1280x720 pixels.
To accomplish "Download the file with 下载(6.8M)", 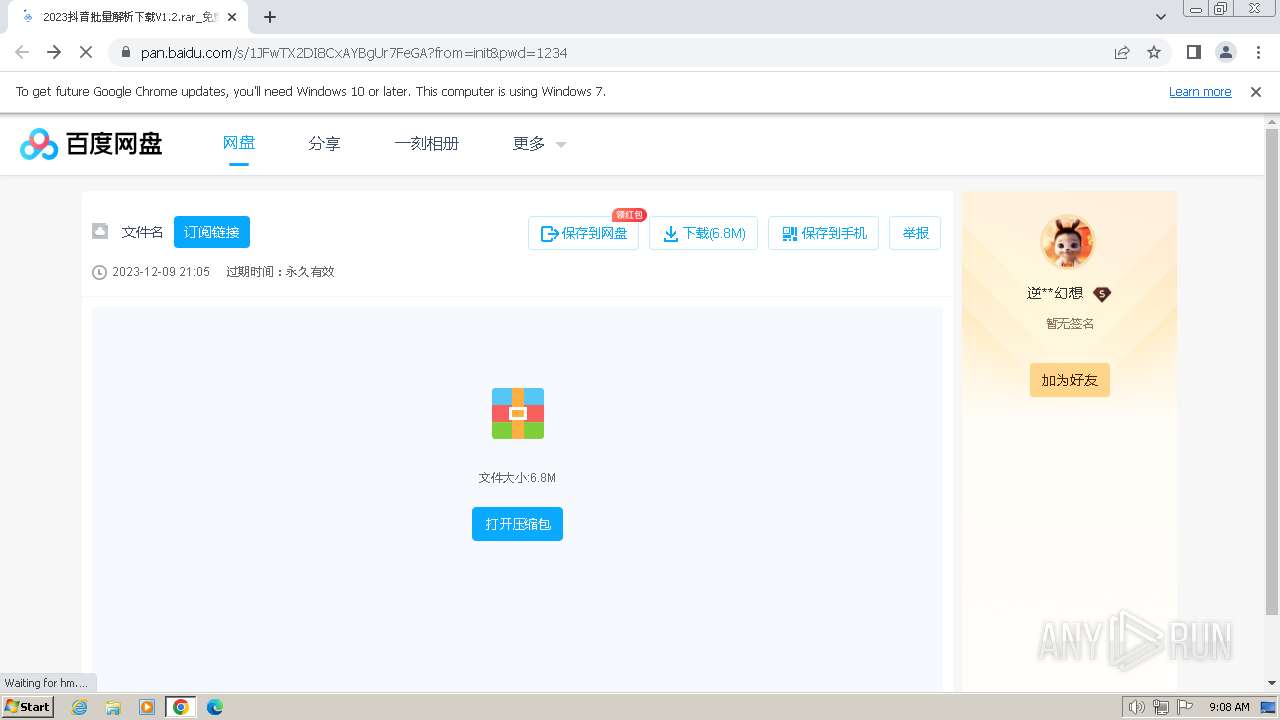I will tap(704, 233).
